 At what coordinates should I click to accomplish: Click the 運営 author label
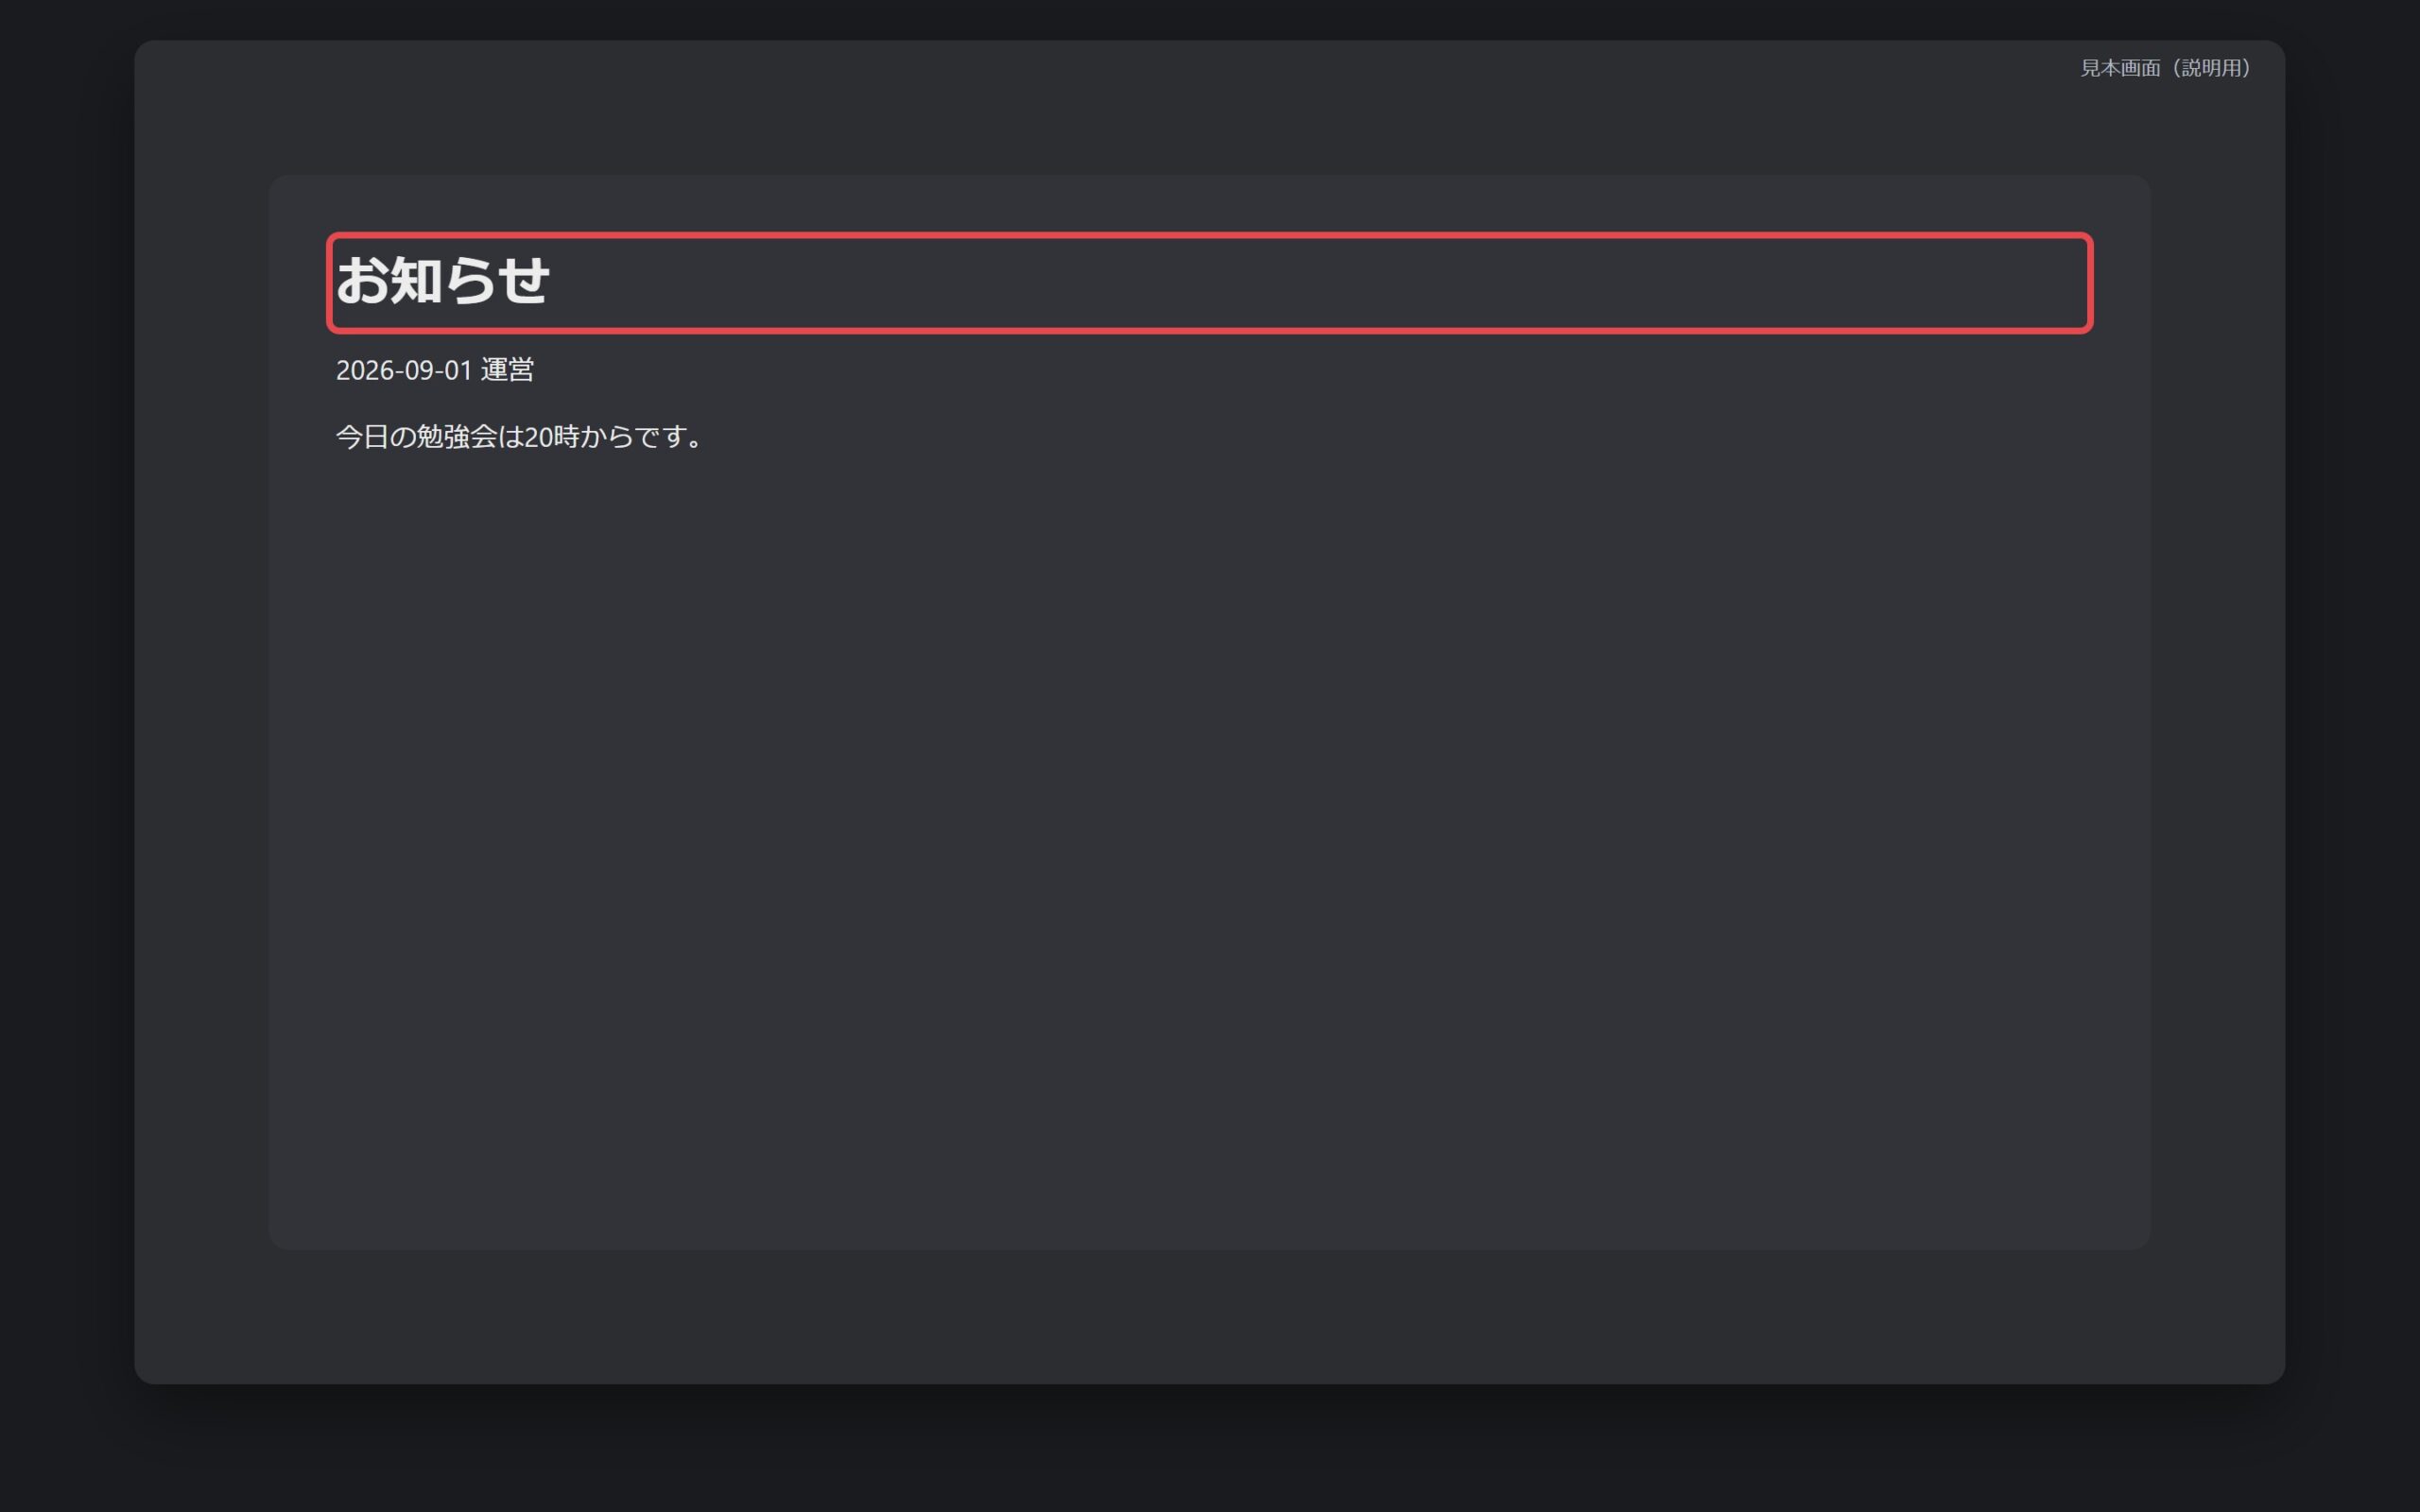tap(507, 370)
